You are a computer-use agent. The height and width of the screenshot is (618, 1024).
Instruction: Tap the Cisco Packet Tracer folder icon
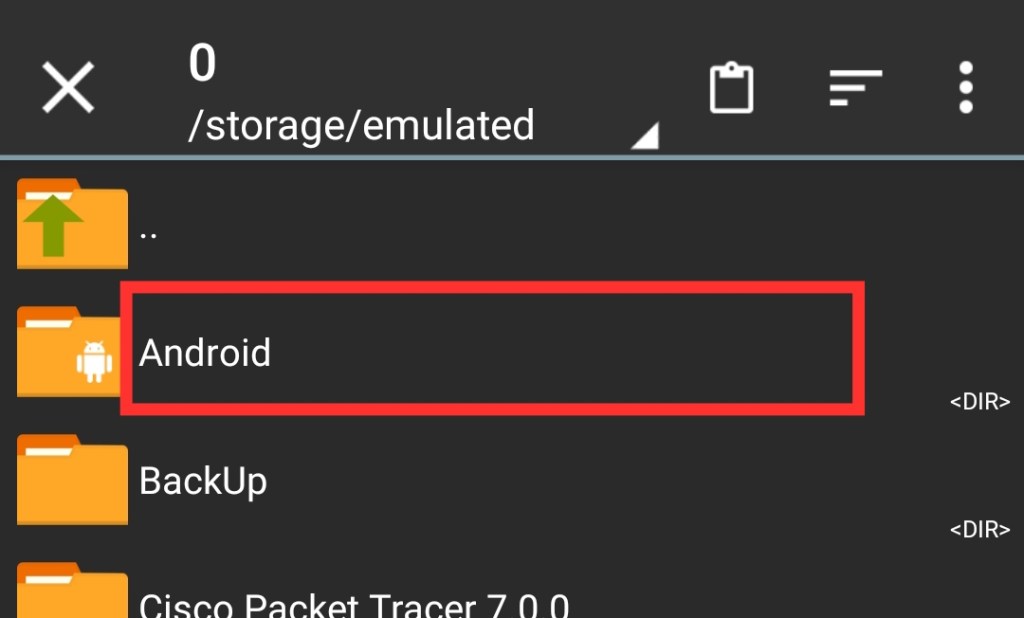(x=72, y=595)
